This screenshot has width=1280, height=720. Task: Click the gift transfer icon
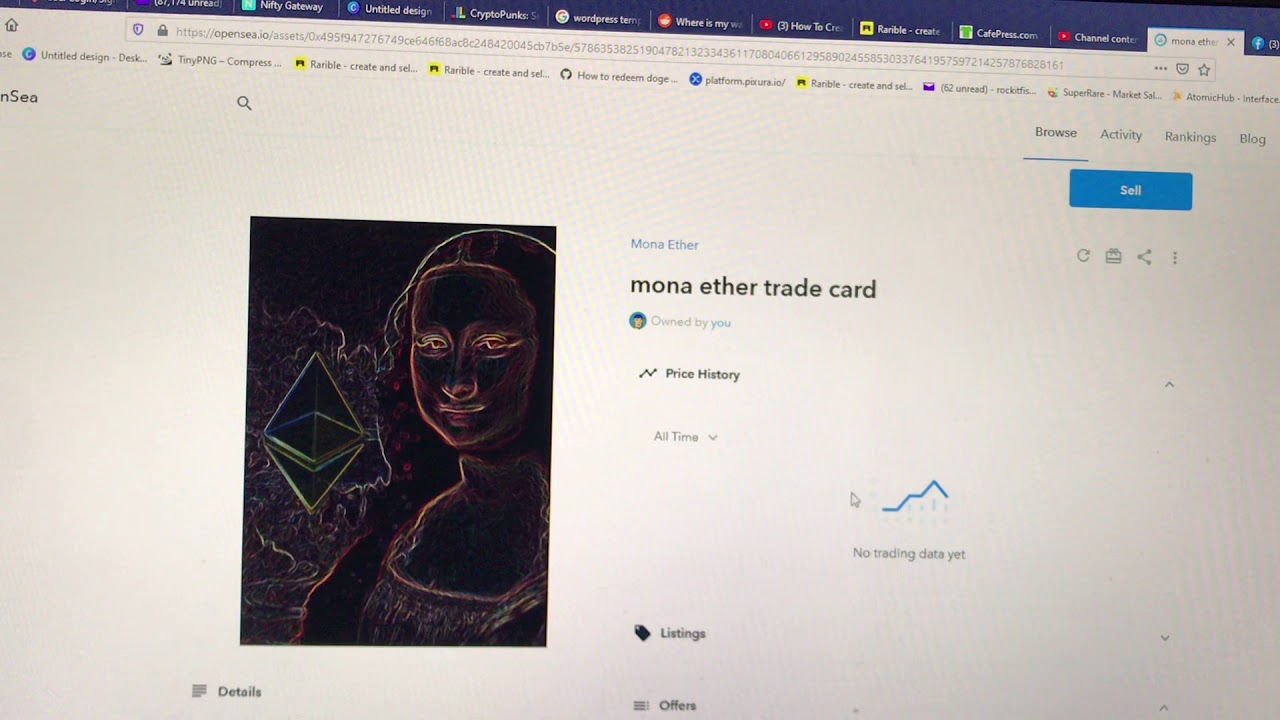click(x=1113, y=257)
